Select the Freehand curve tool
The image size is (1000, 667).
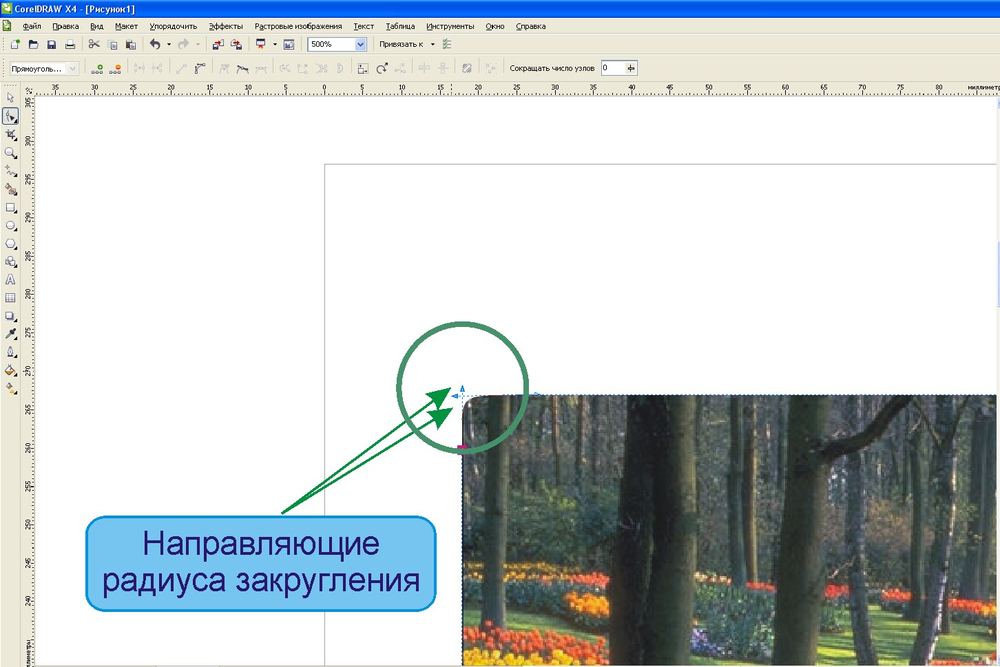click(x=10, y=171)
